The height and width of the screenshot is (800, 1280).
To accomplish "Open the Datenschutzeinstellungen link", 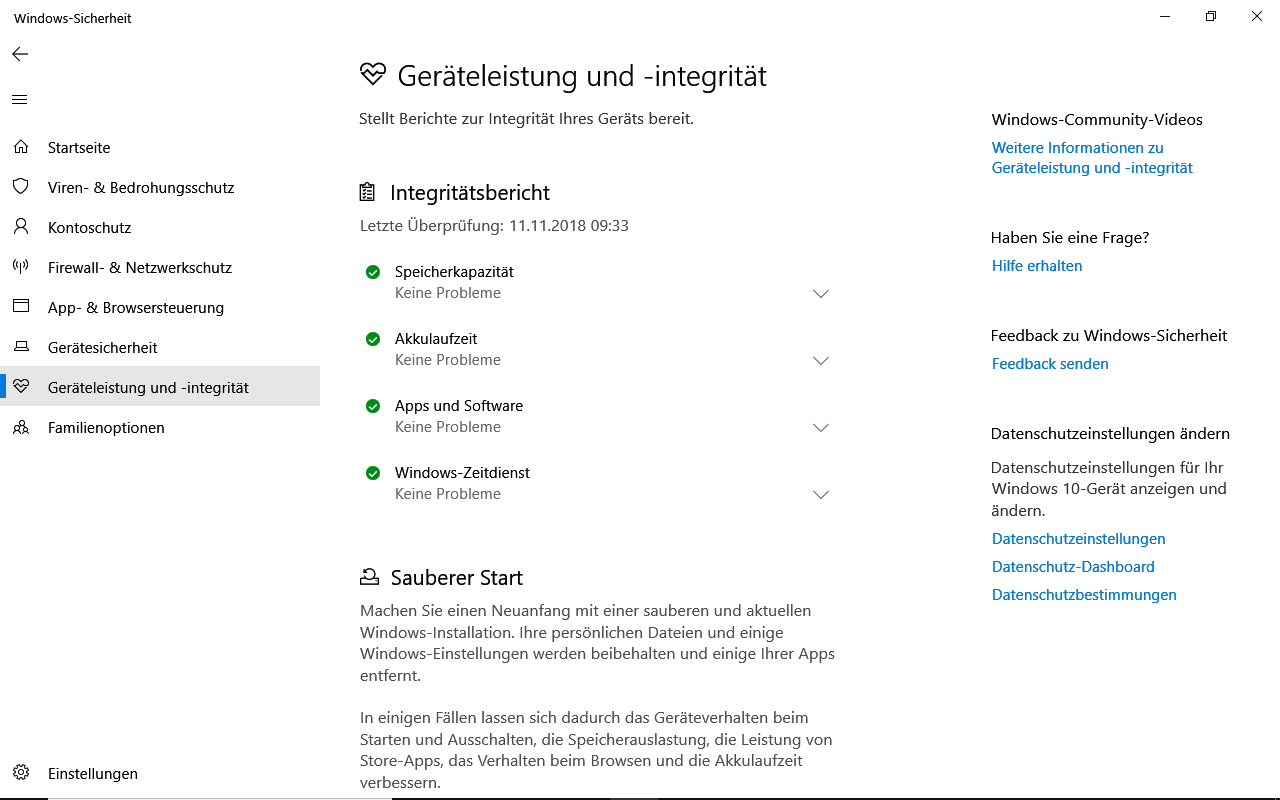I will pyautogui.click(x=1078, y=539).
